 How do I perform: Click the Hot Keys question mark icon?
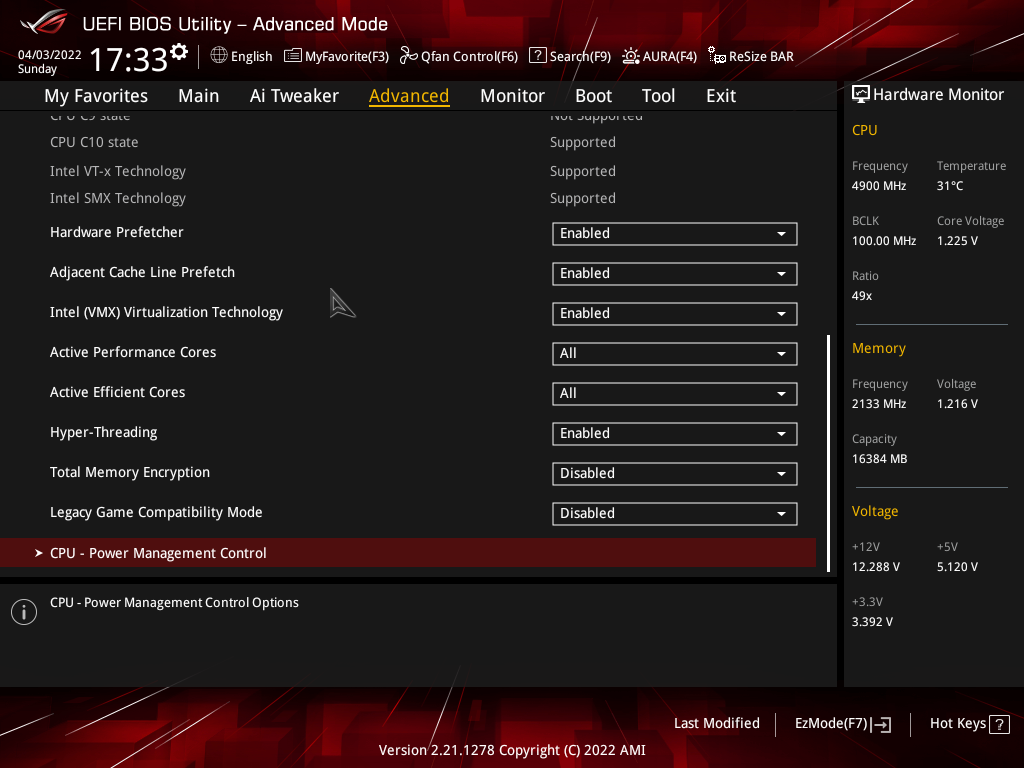coord(999,724)
